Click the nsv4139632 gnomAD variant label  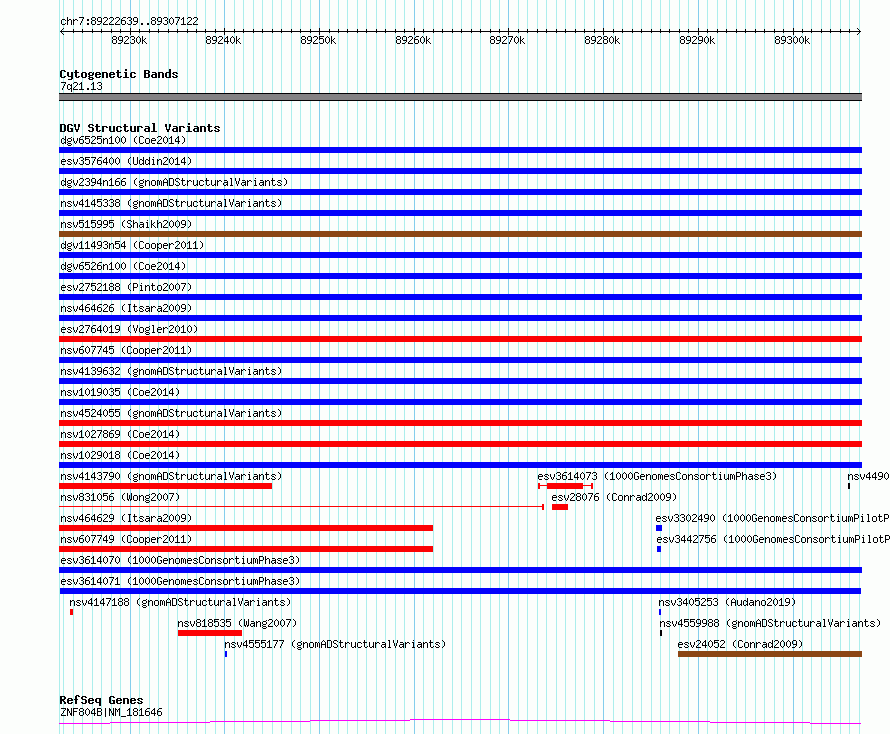point(171,371)
